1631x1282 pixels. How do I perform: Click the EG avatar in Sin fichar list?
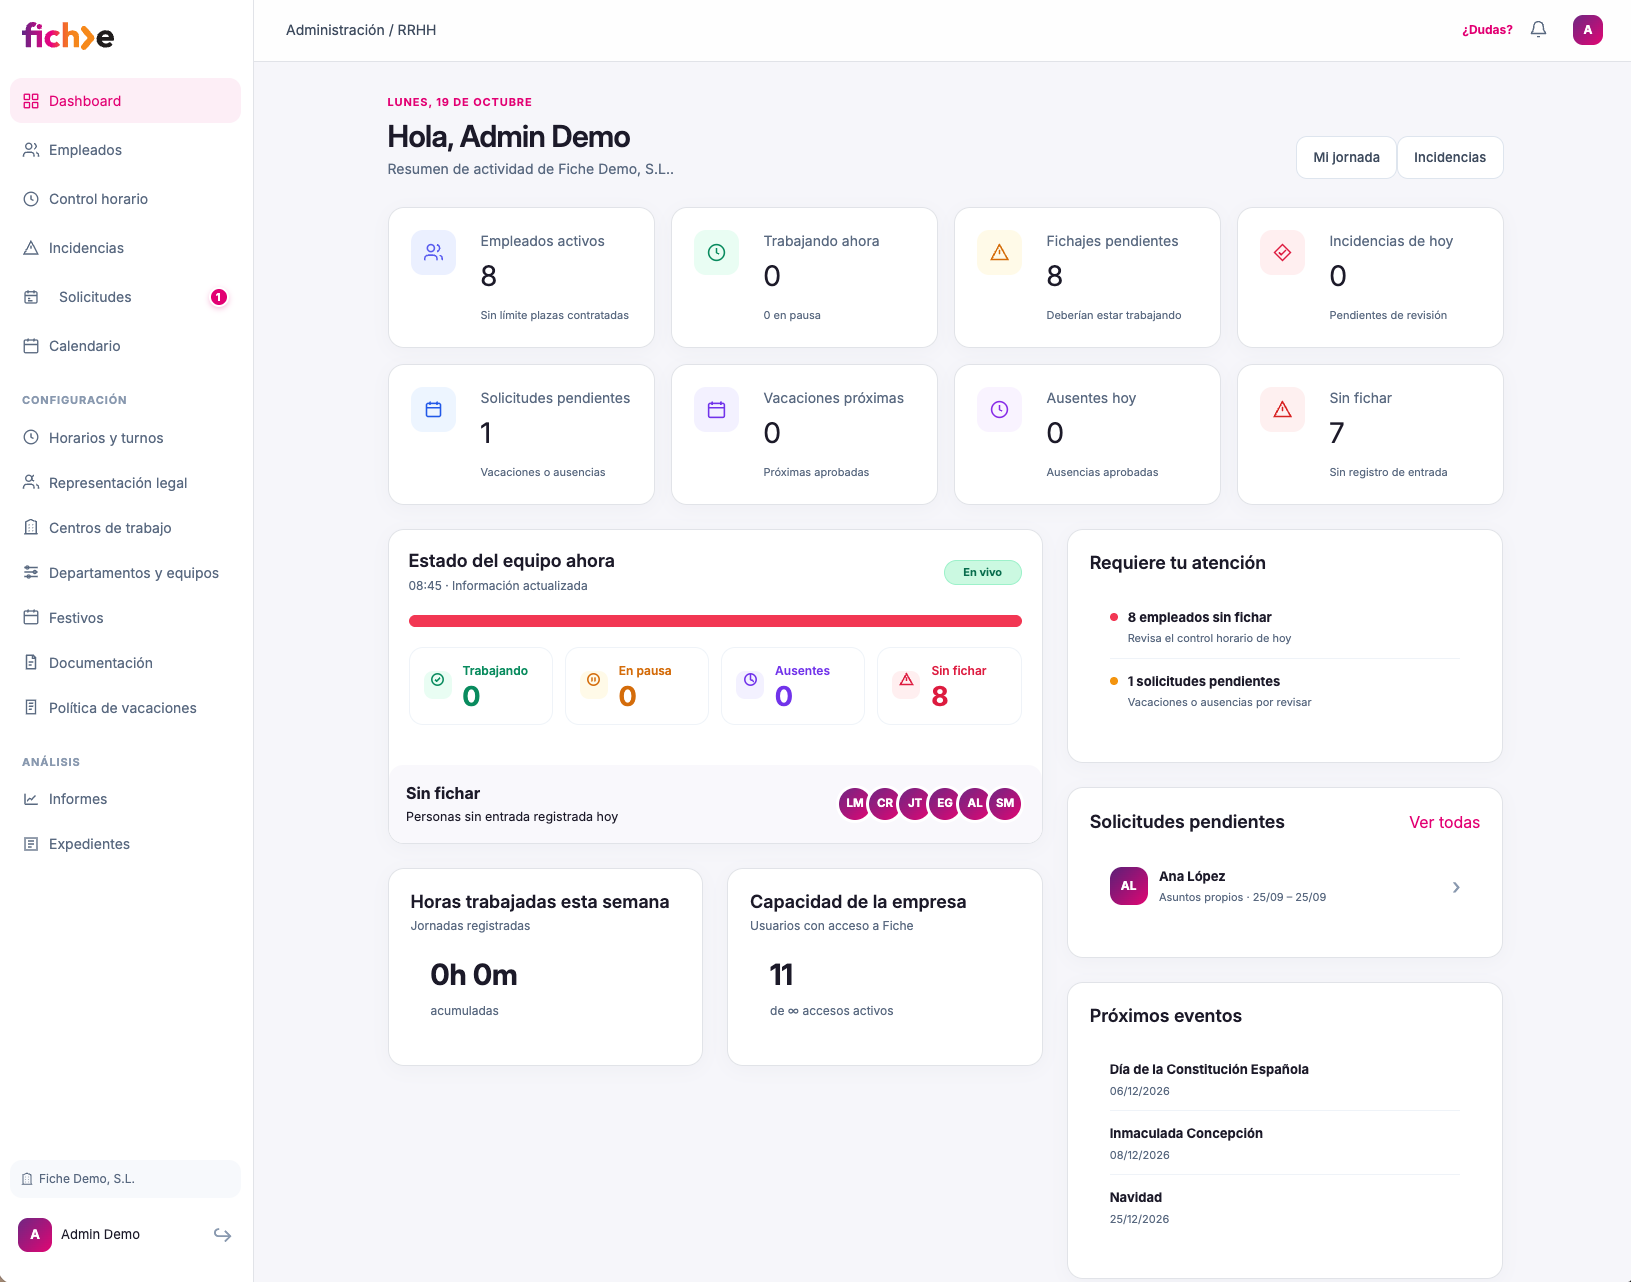[x=945, y=803]
